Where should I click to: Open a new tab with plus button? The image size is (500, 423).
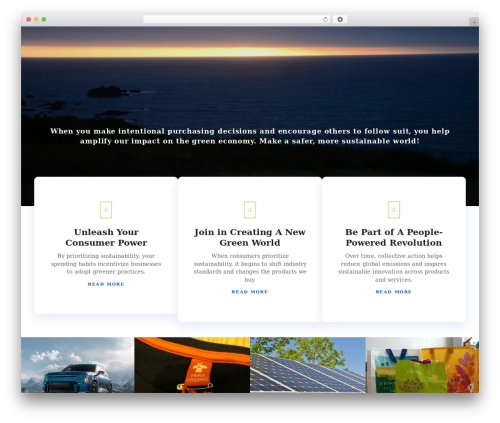click(474, 22)
